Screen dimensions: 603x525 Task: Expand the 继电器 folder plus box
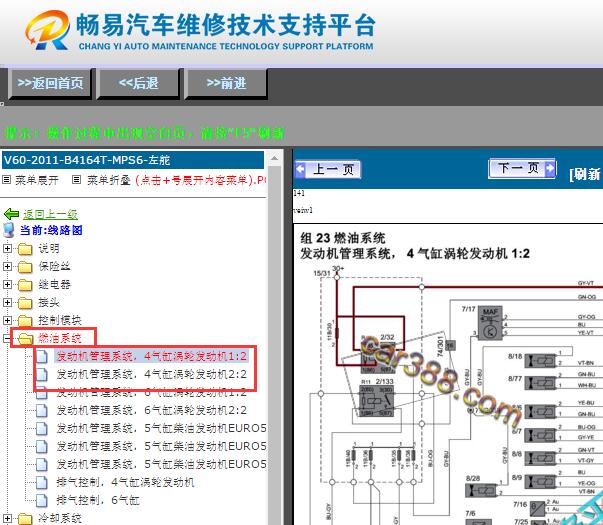tap(7, 284)
